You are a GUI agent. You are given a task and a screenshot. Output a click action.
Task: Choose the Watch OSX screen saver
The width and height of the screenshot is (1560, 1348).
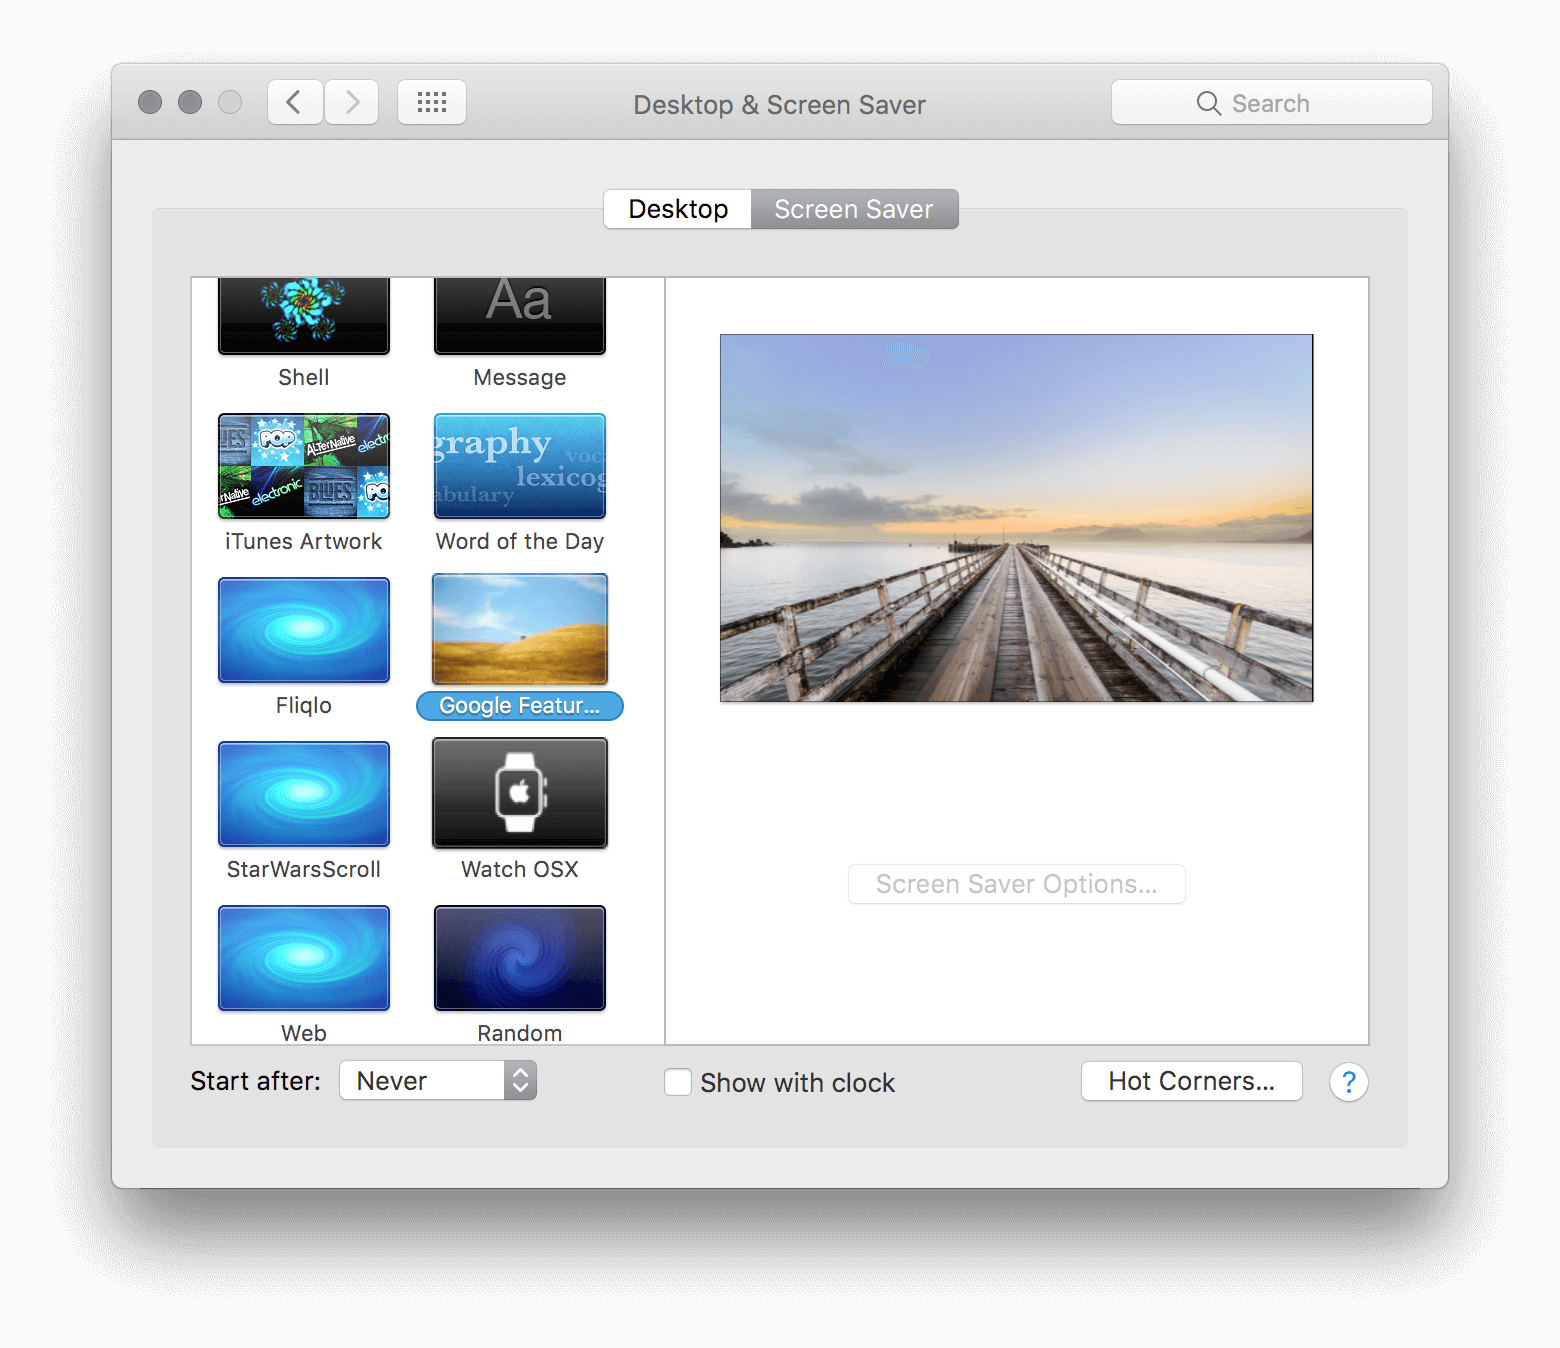tap(519, 793)
